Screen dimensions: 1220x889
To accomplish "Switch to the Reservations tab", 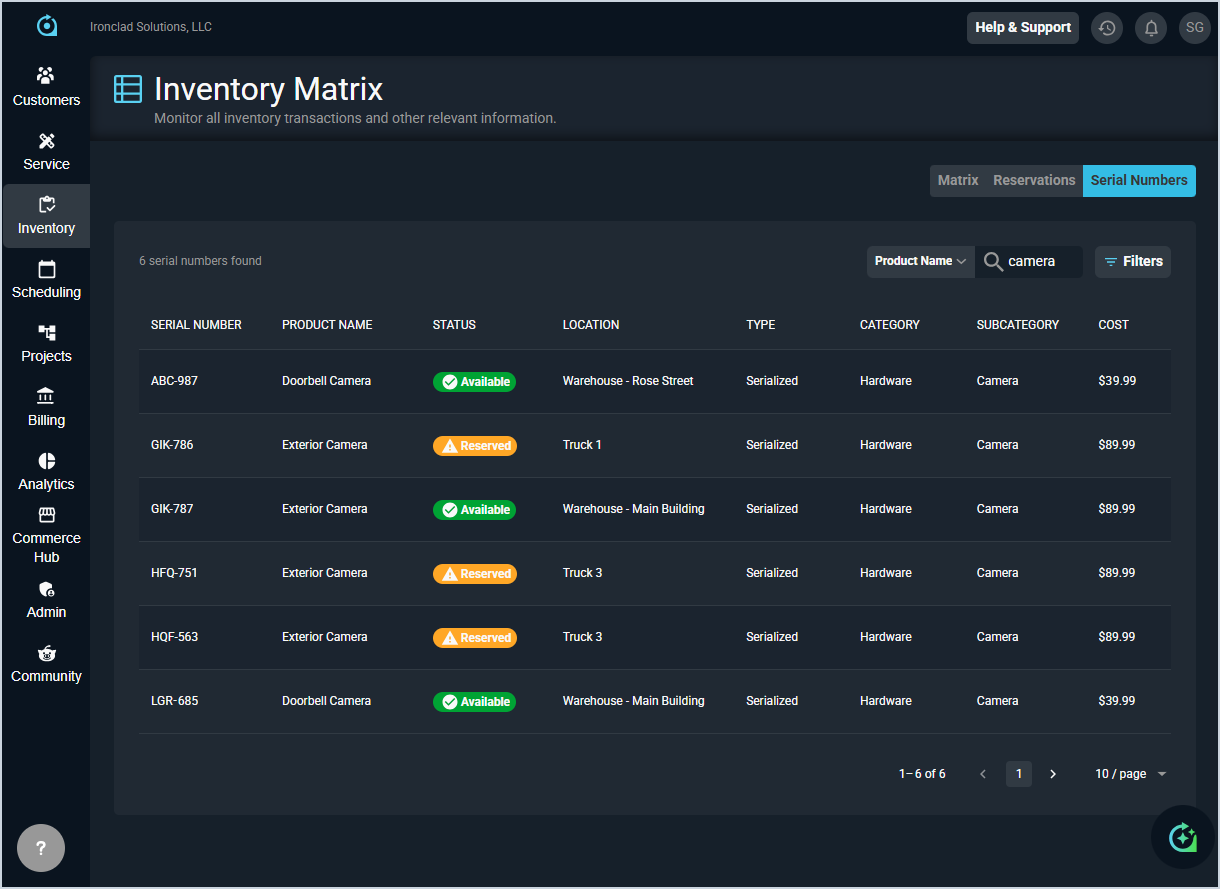I will tap(1034, 181).
